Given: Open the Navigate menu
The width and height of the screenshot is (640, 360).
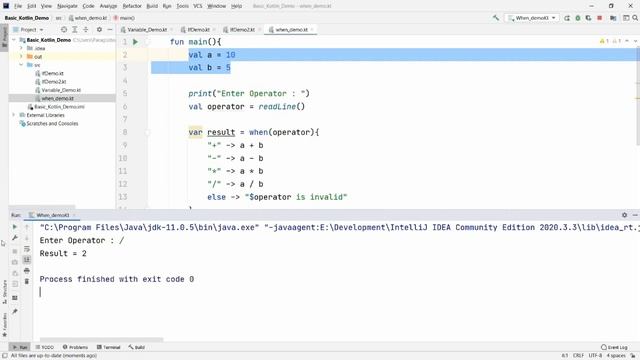Looking at the screenshot, I should (67, 6).
